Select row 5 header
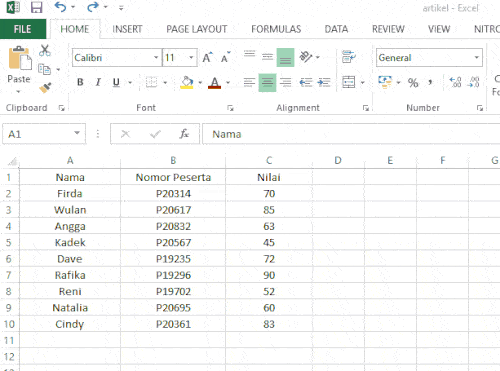 (9, 242)
